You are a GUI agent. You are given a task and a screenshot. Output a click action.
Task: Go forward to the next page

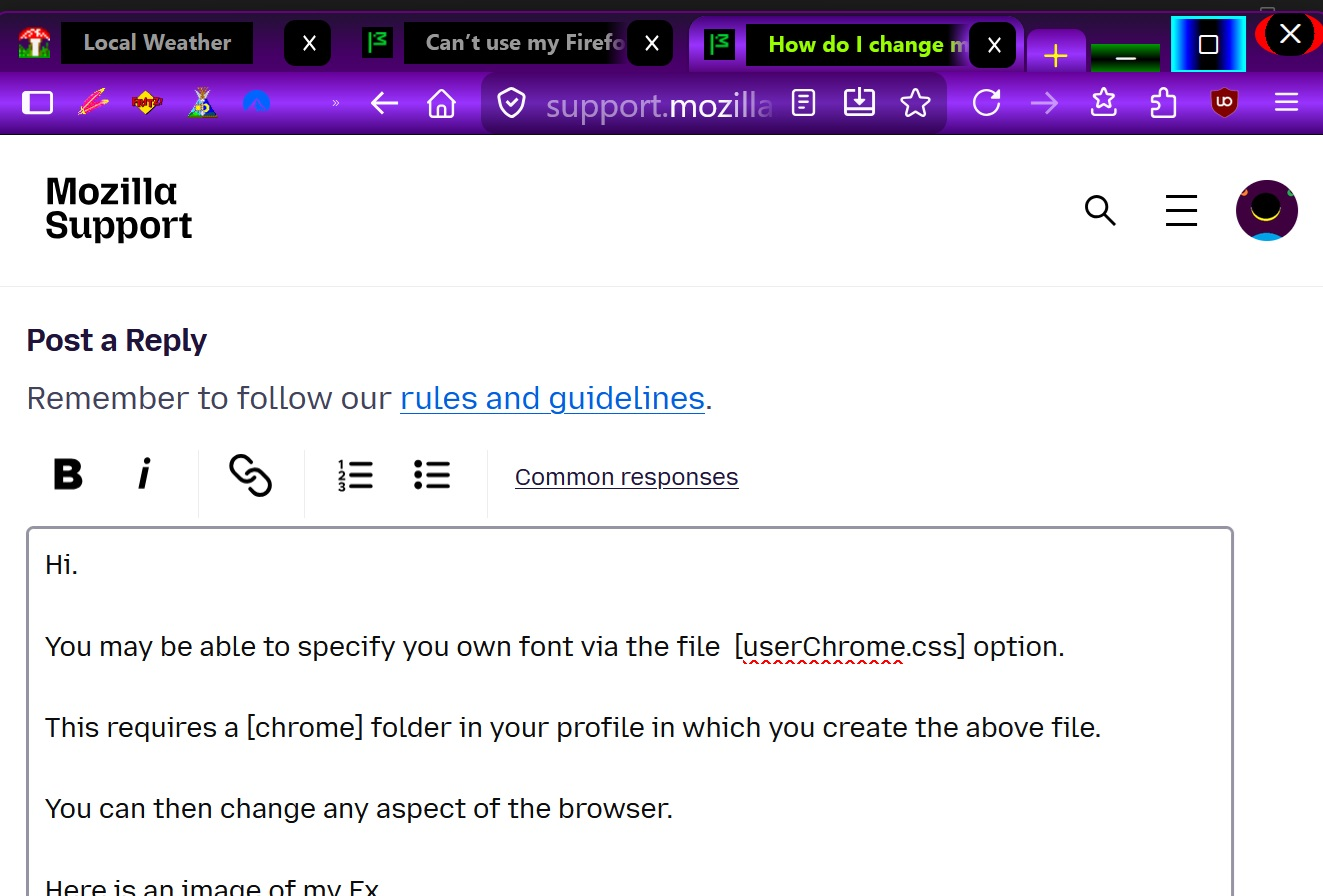(1044, 102)
